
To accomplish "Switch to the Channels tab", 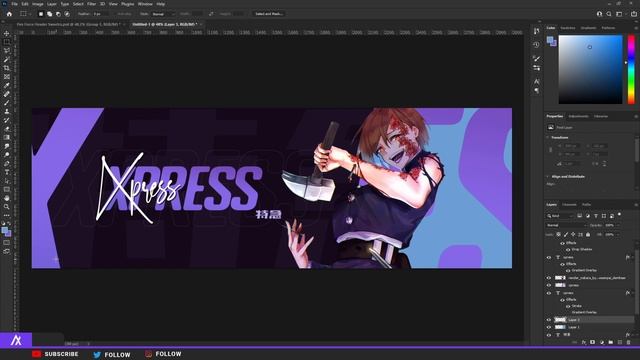I will 569,205.
